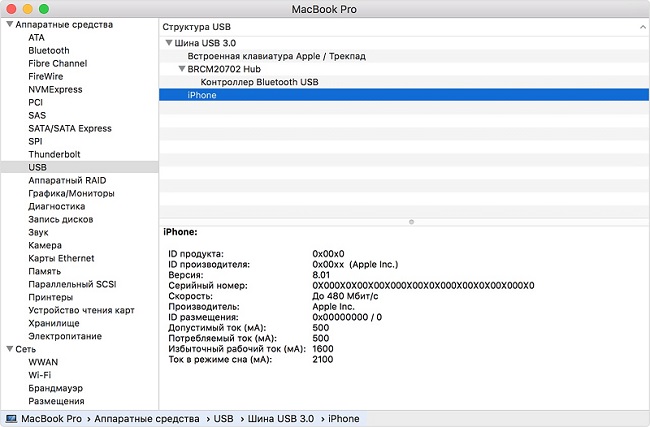The image size is (650, 427).
Task: Expand or collapse the Сеть section triangle
Action: click(x=9, y=349)
